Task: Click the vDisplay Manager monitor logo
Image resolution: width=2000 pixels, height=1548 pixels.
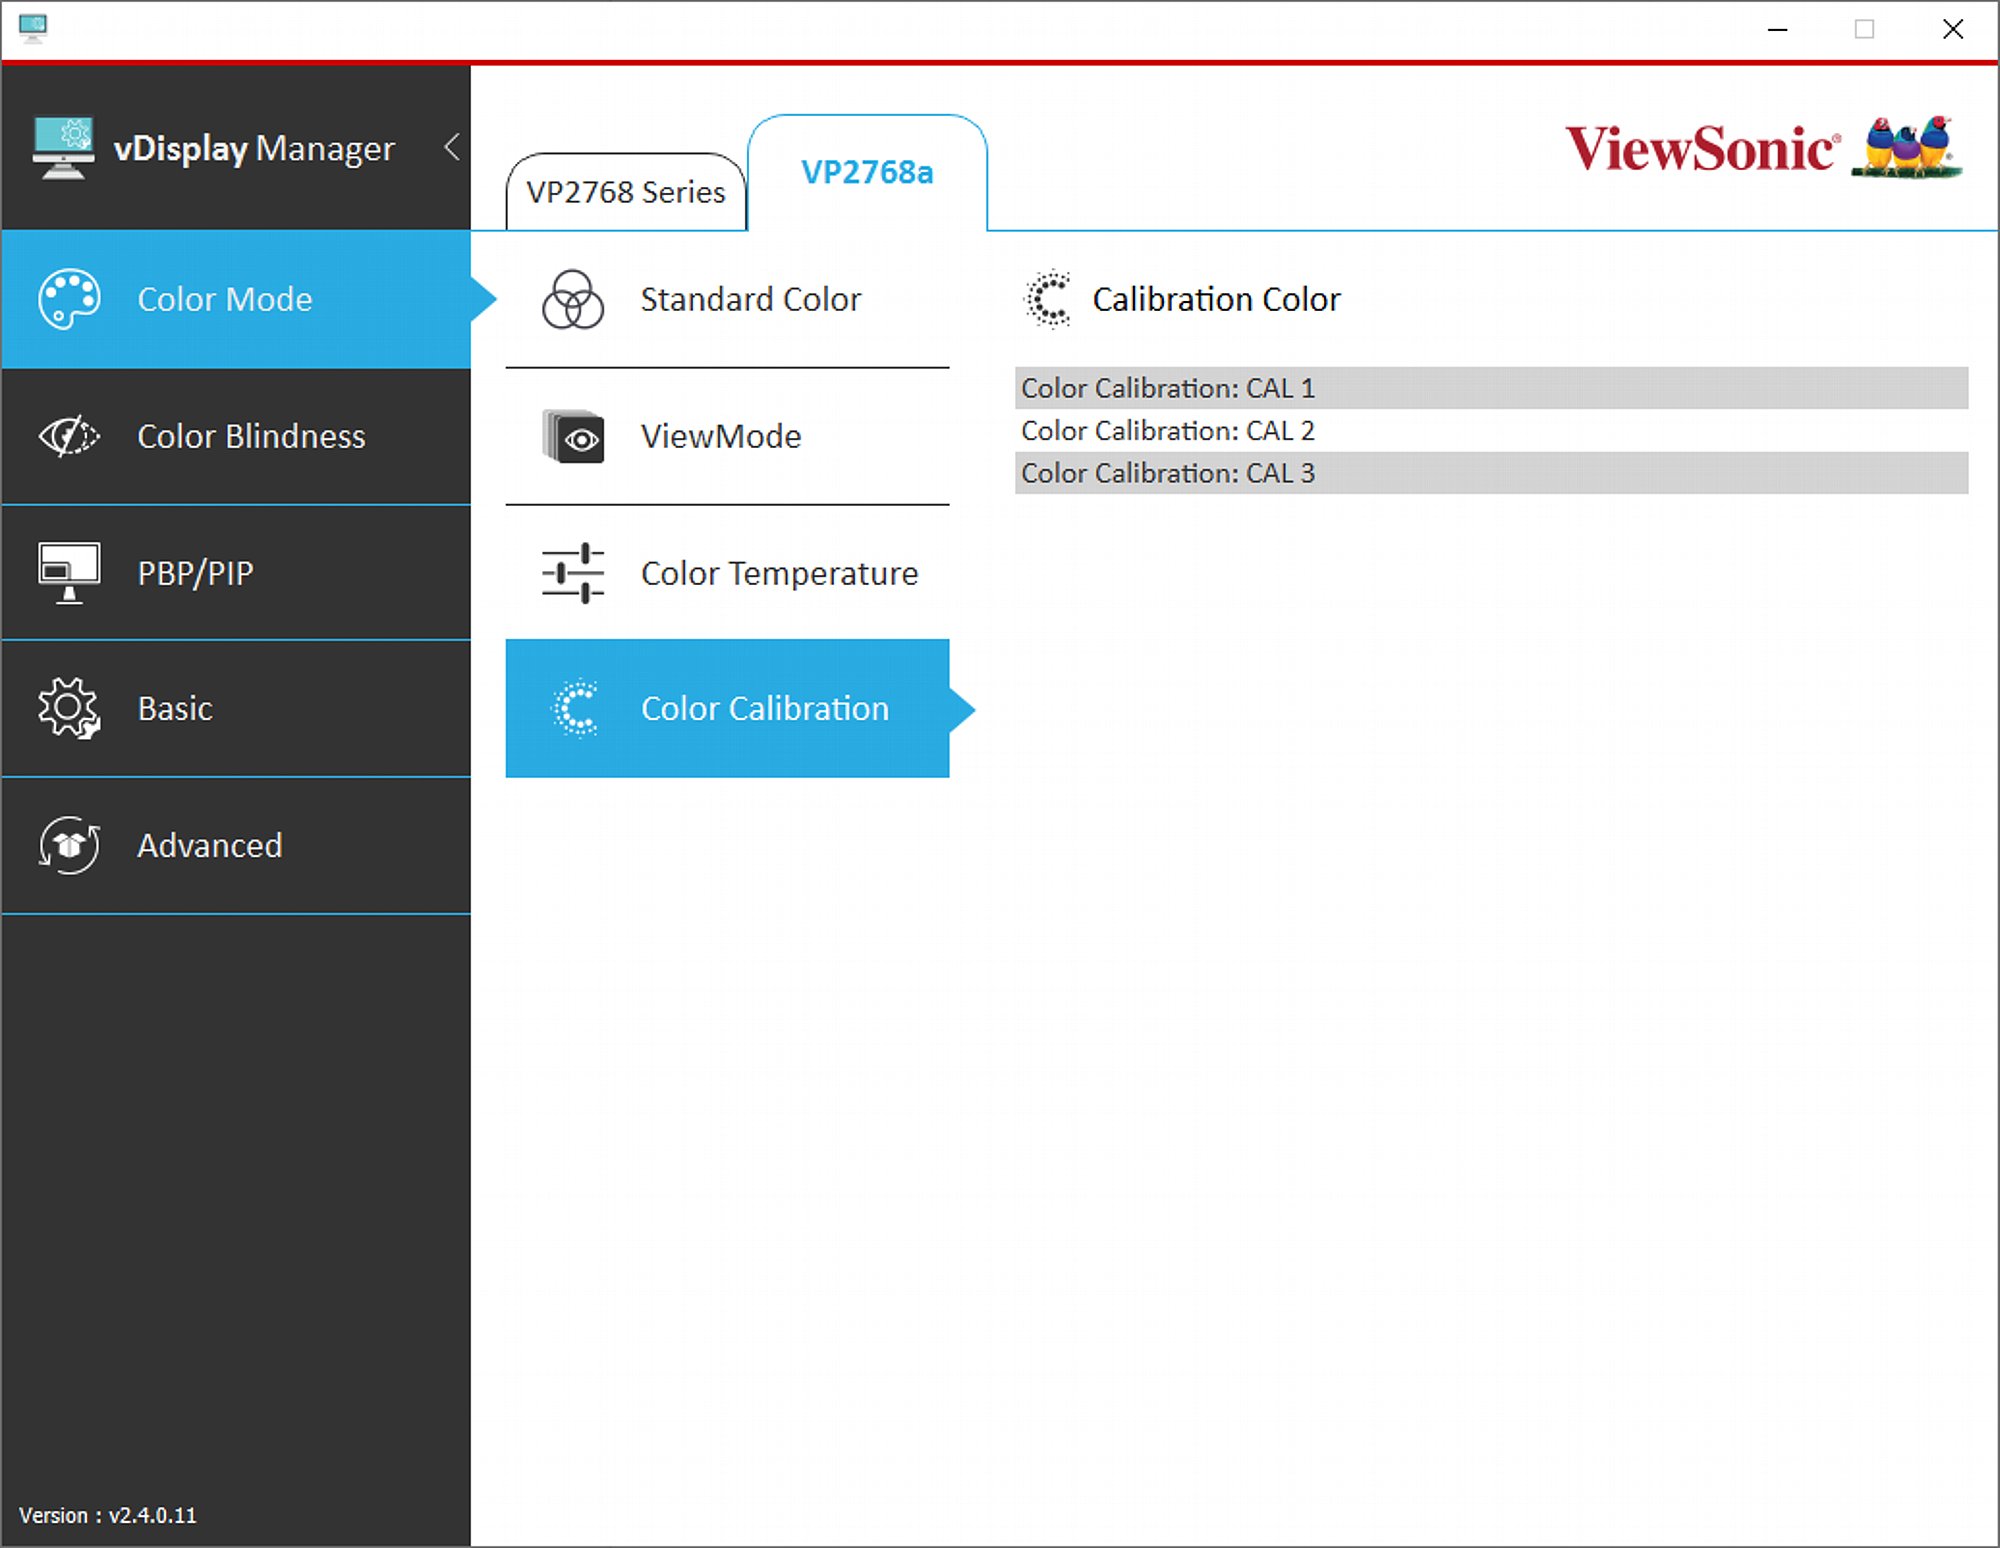Action: [63, 148]
